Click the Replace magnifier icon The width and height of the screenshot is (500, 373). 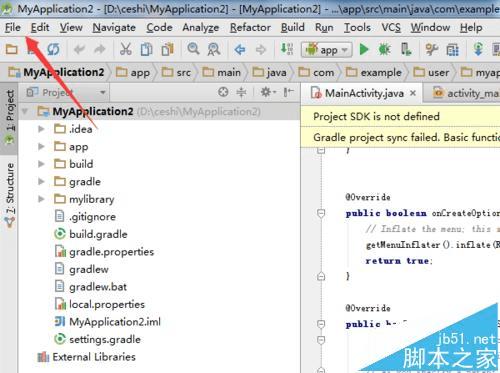click(x=214, y=50)
